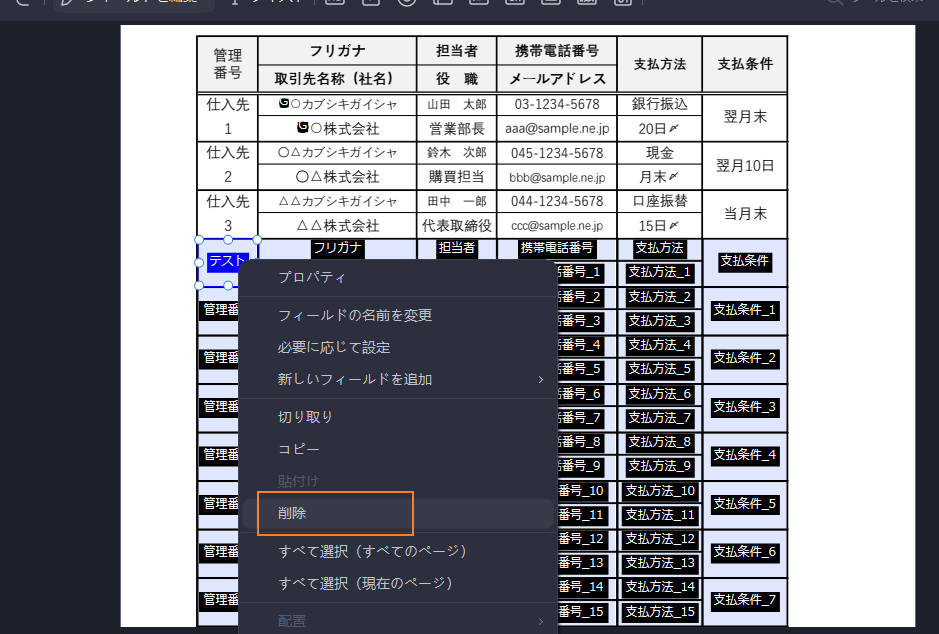Screen dimensions: 939x634
Task: Select the radio button field tool icon
Action: coord(407,4)
